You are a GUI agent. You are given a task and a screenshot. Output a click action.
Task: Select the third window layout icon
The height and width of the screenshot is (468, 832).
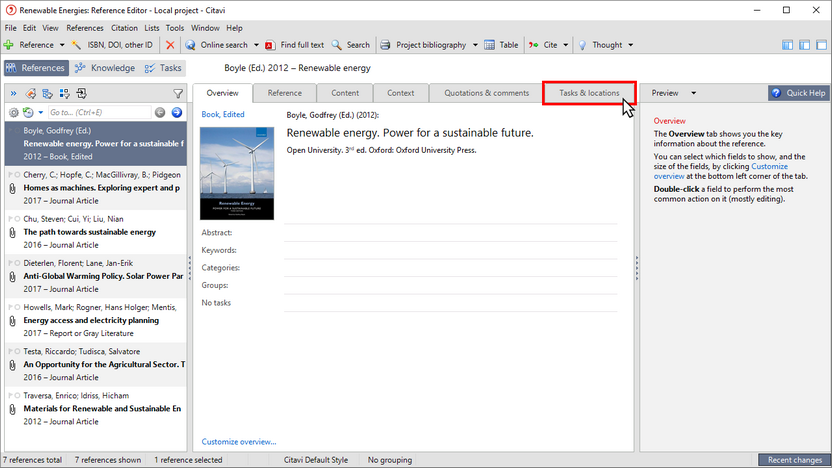click(821, 45)
